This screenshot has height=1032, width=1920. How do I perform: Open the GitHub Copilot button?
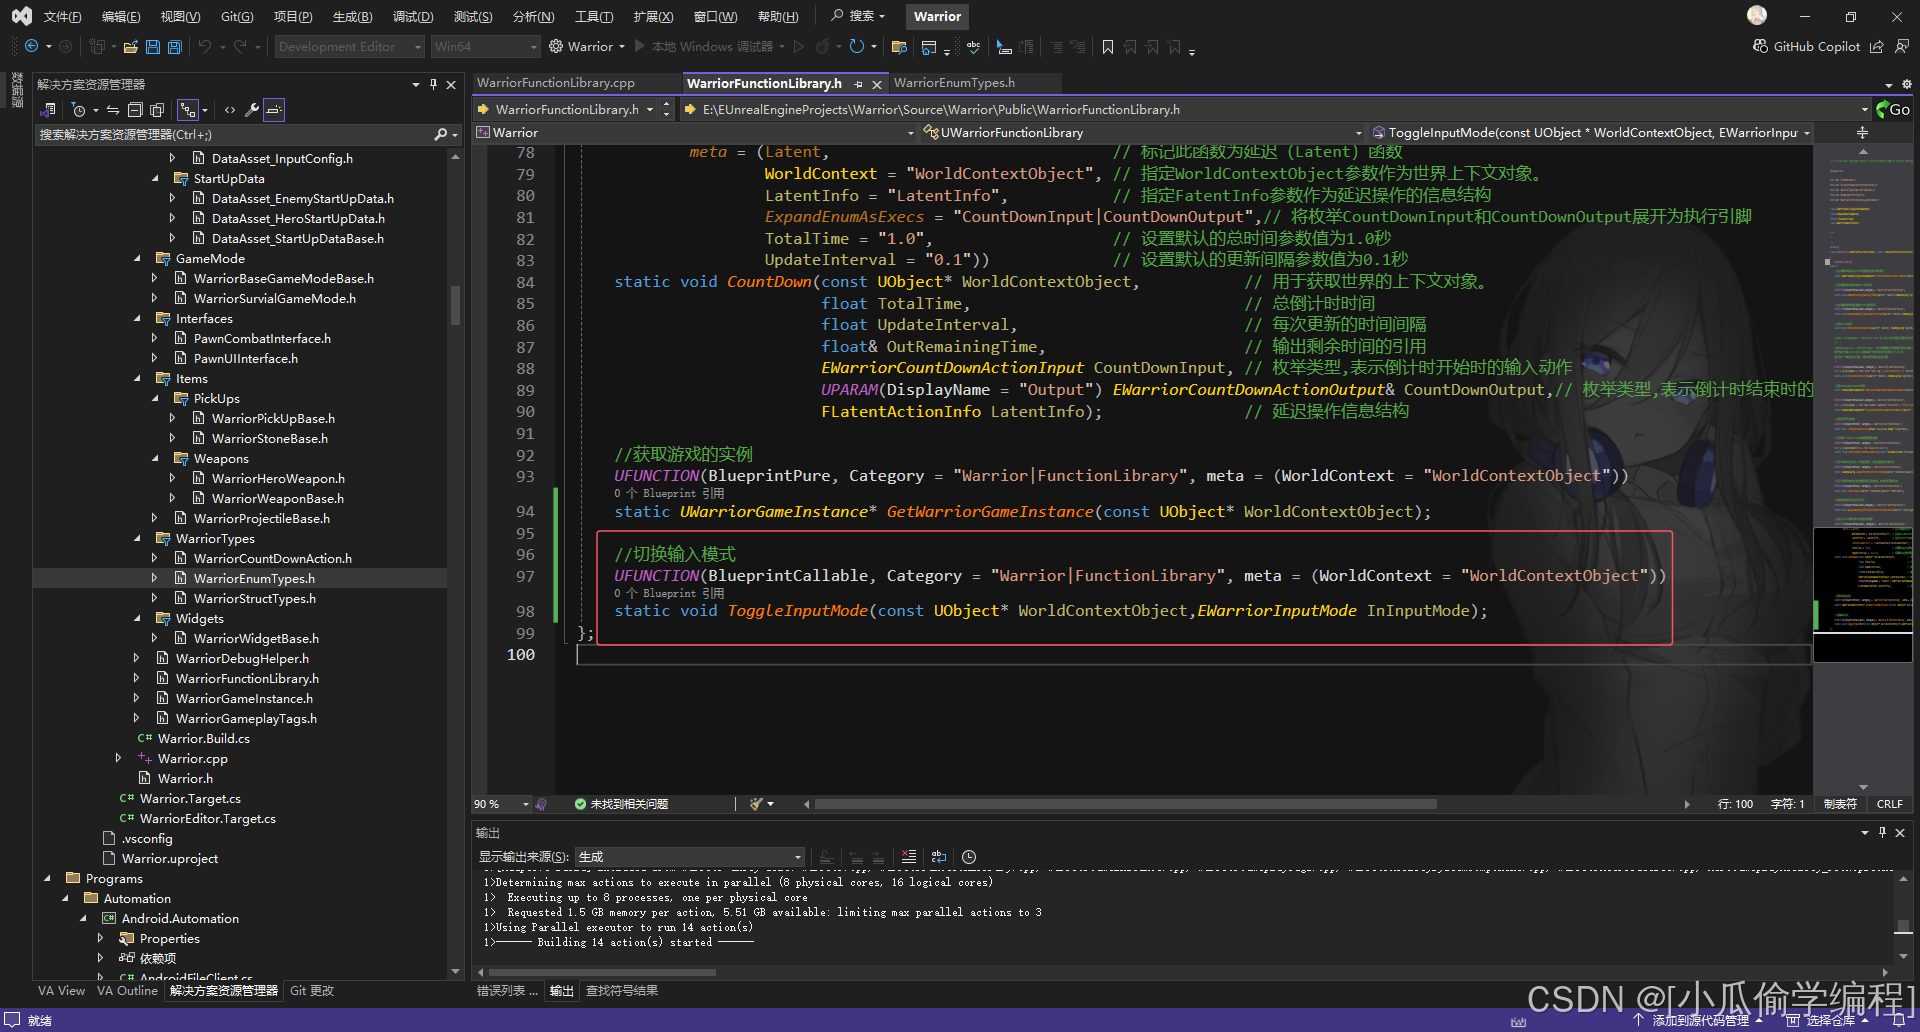coord(1807,47)
